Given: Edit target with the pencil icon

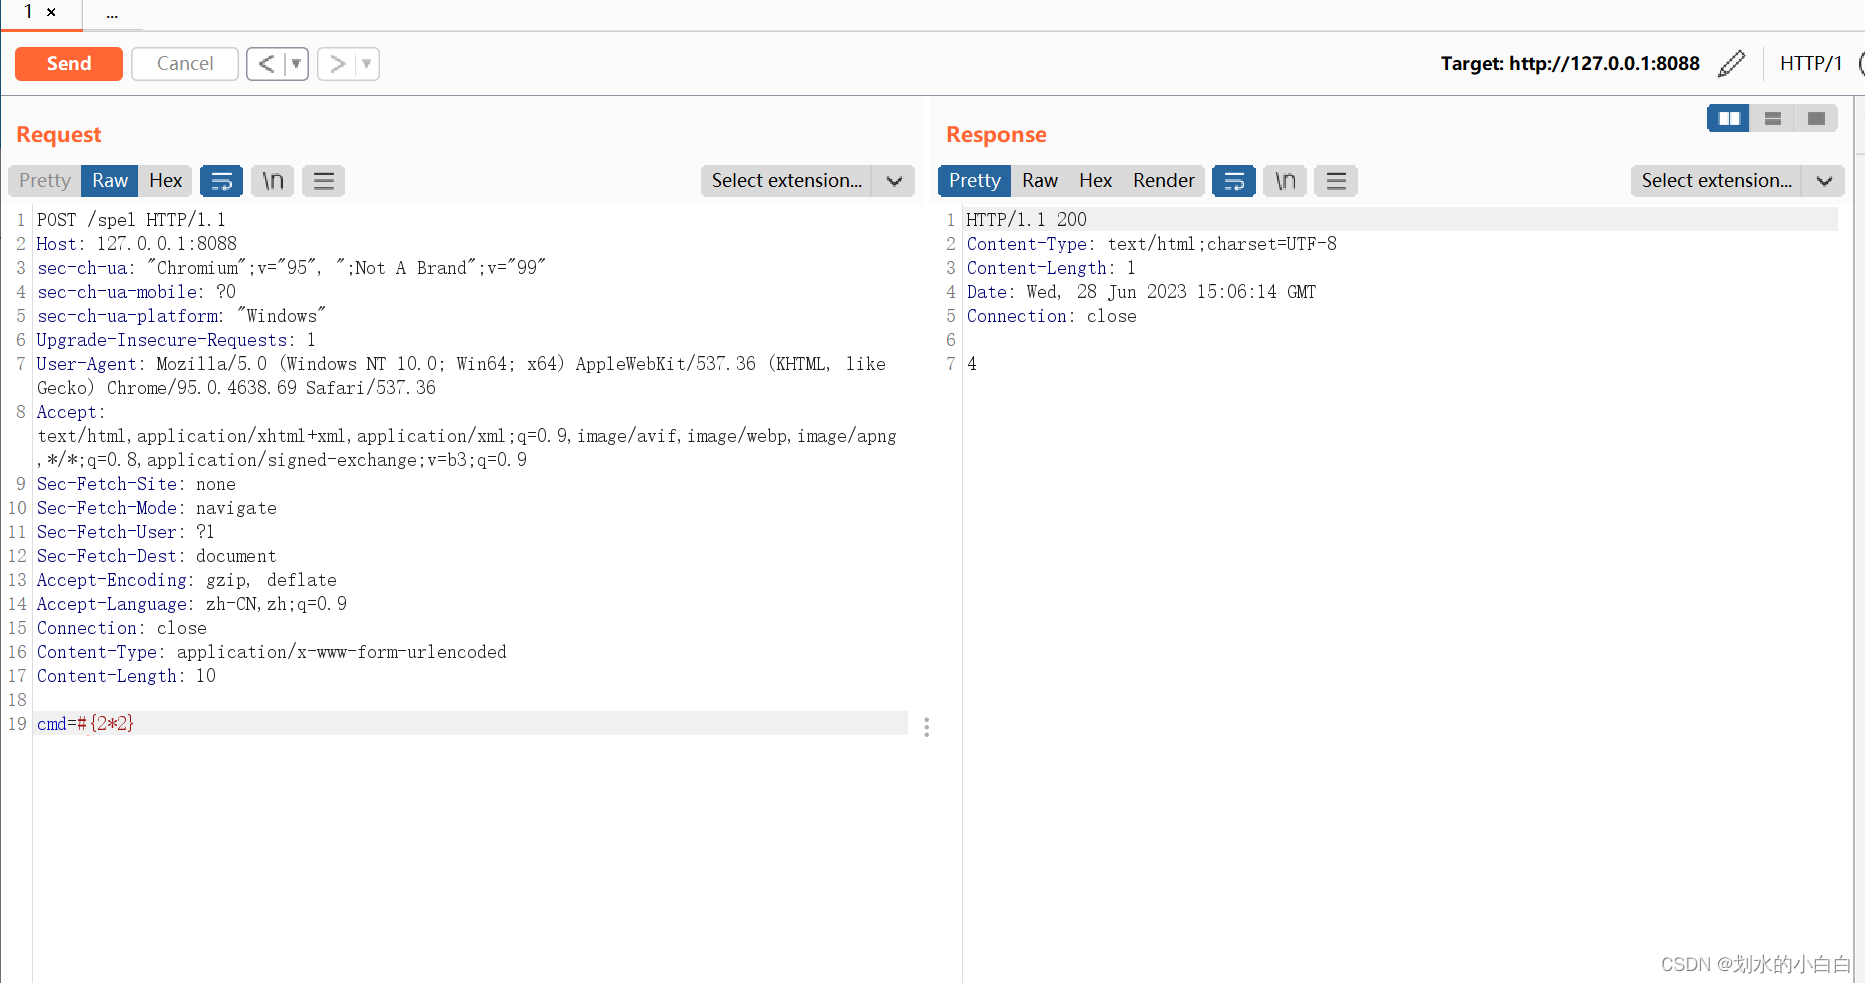Looking at the screenshot, I should [x=1731, y=64].
